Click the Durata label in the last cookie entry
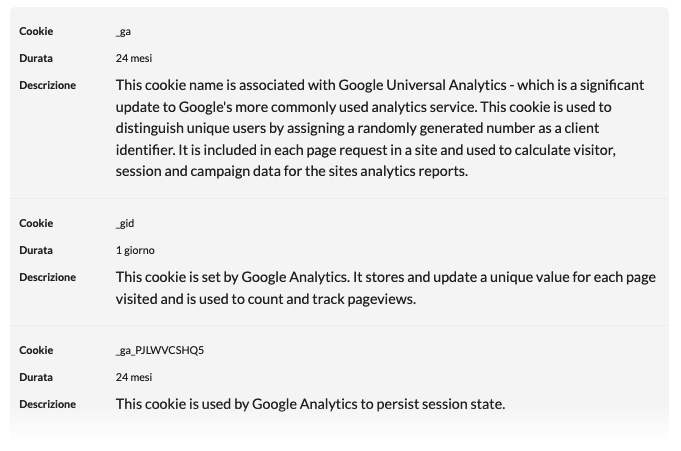 pyautogui.click(x=36, y=377)
